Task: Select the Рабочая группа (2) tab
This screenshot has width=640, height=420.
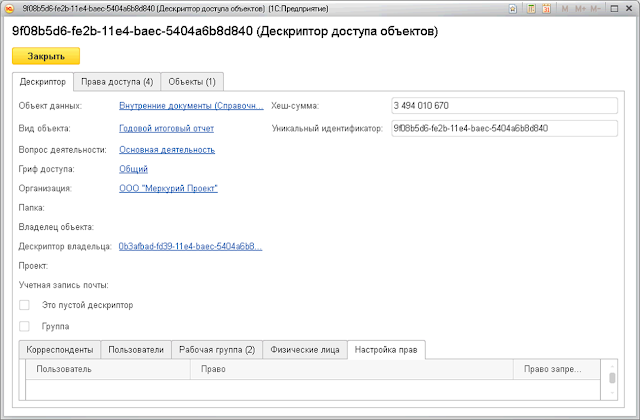Action: click(x=217, y=350)
